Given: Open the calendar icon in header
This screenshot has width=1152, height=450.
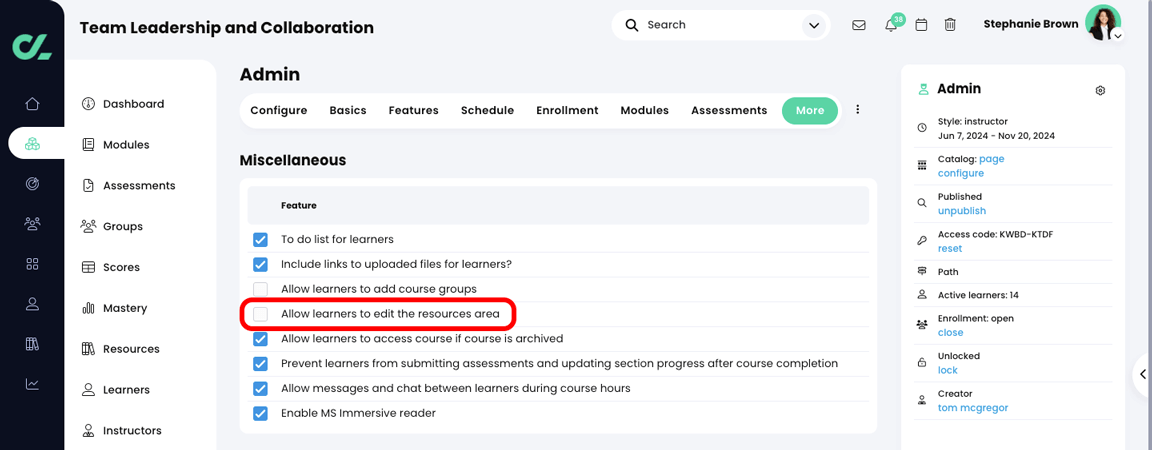Looking at the screenshot, I should (921, 25).
